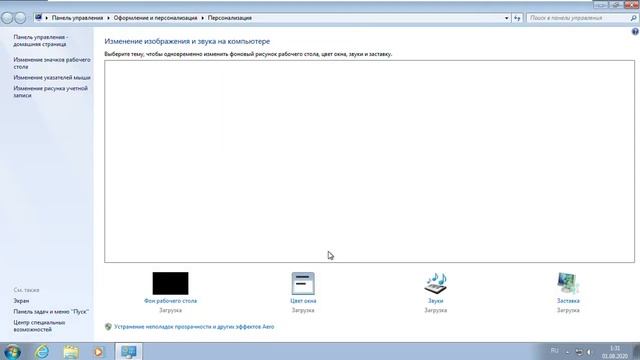Open Центр специальных возможностей link
Image resolution: width=640 pixels, height=360 pixels.
[39, 326]
